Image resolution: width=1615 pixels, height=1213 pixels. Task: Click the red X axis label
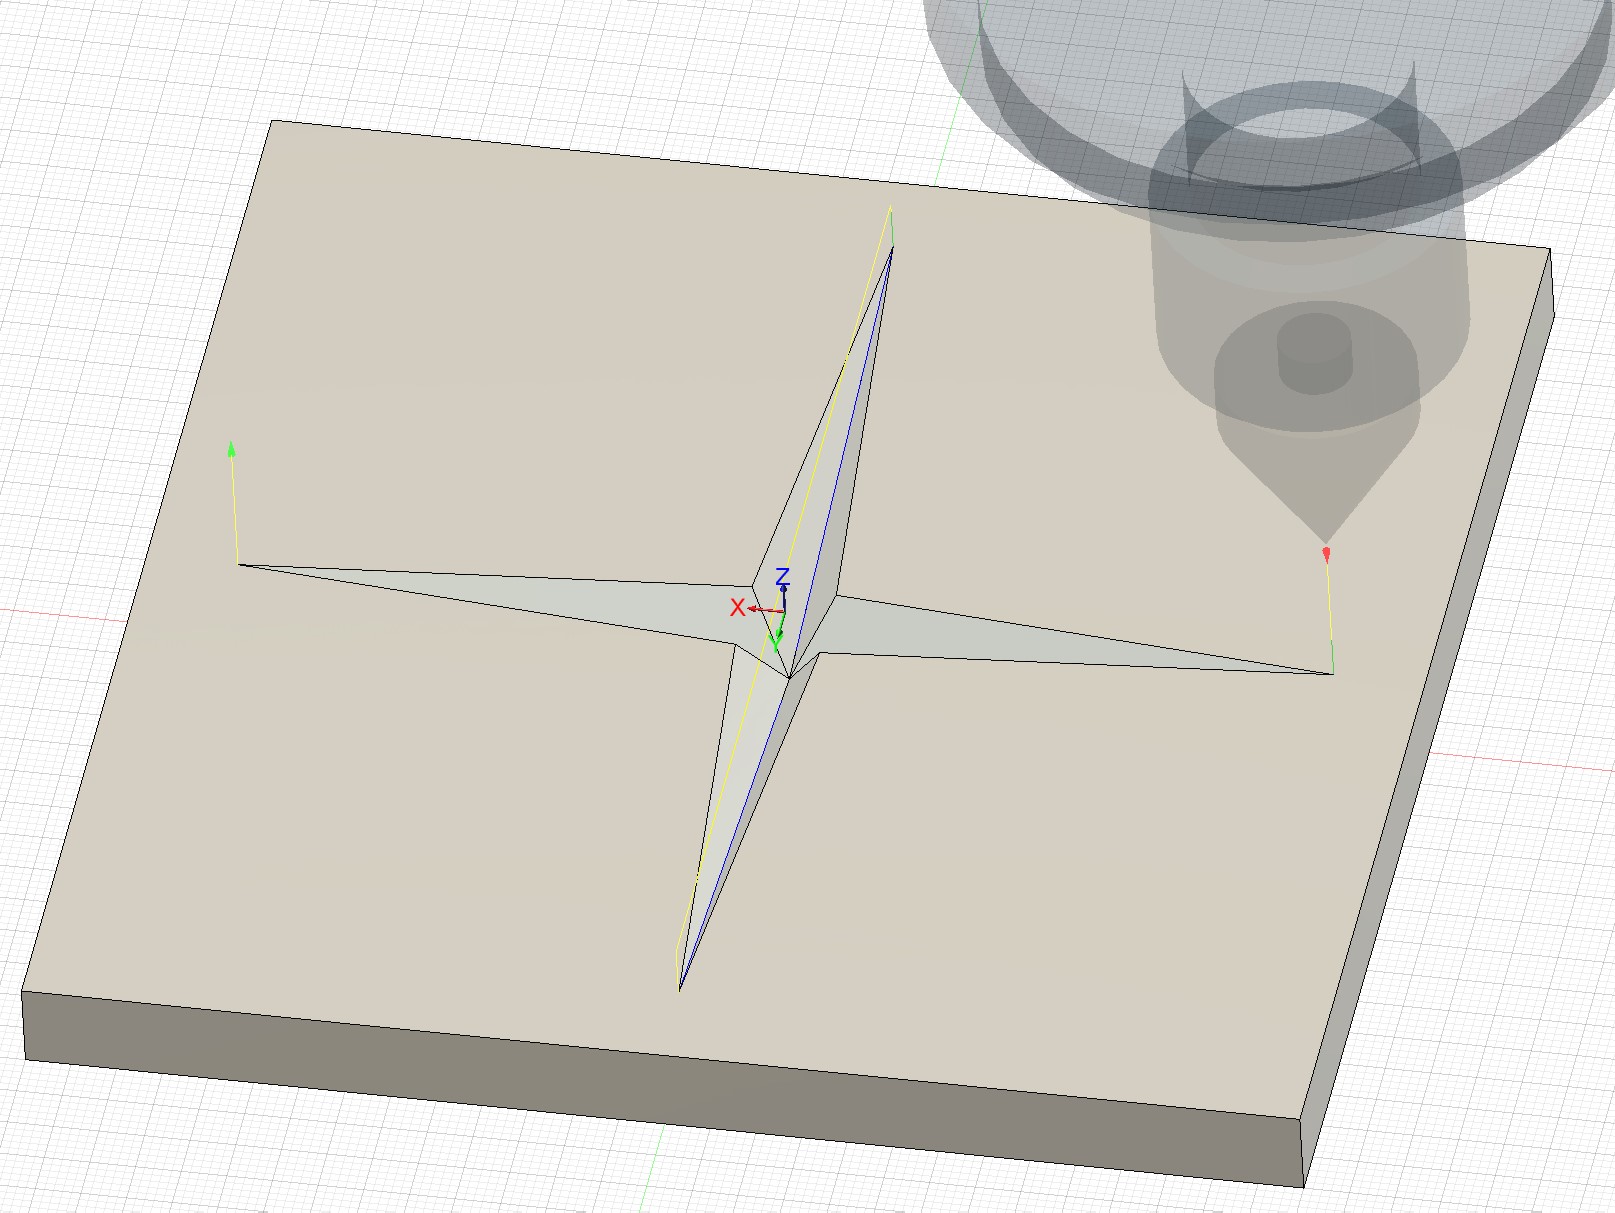tap(738, 608)
